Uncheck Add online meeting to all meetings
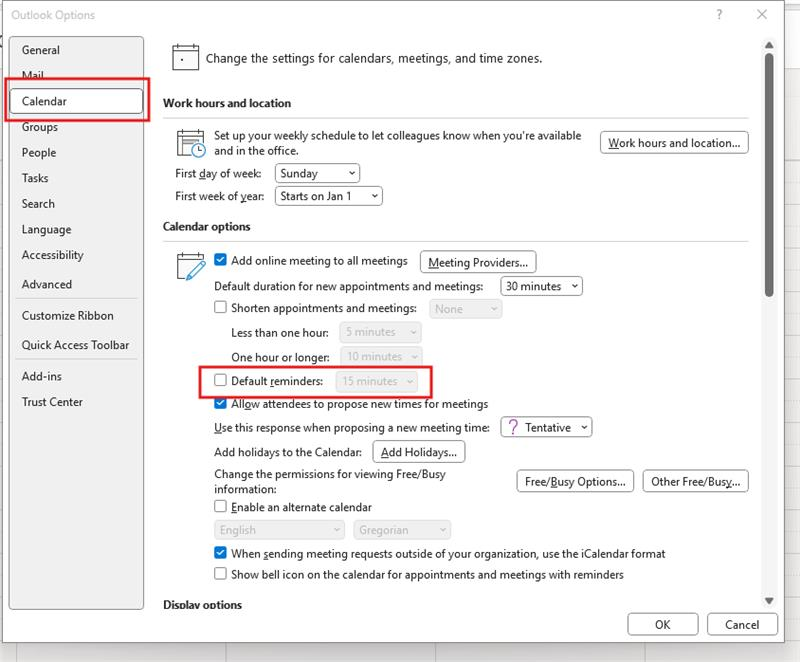 coord(220,260)
